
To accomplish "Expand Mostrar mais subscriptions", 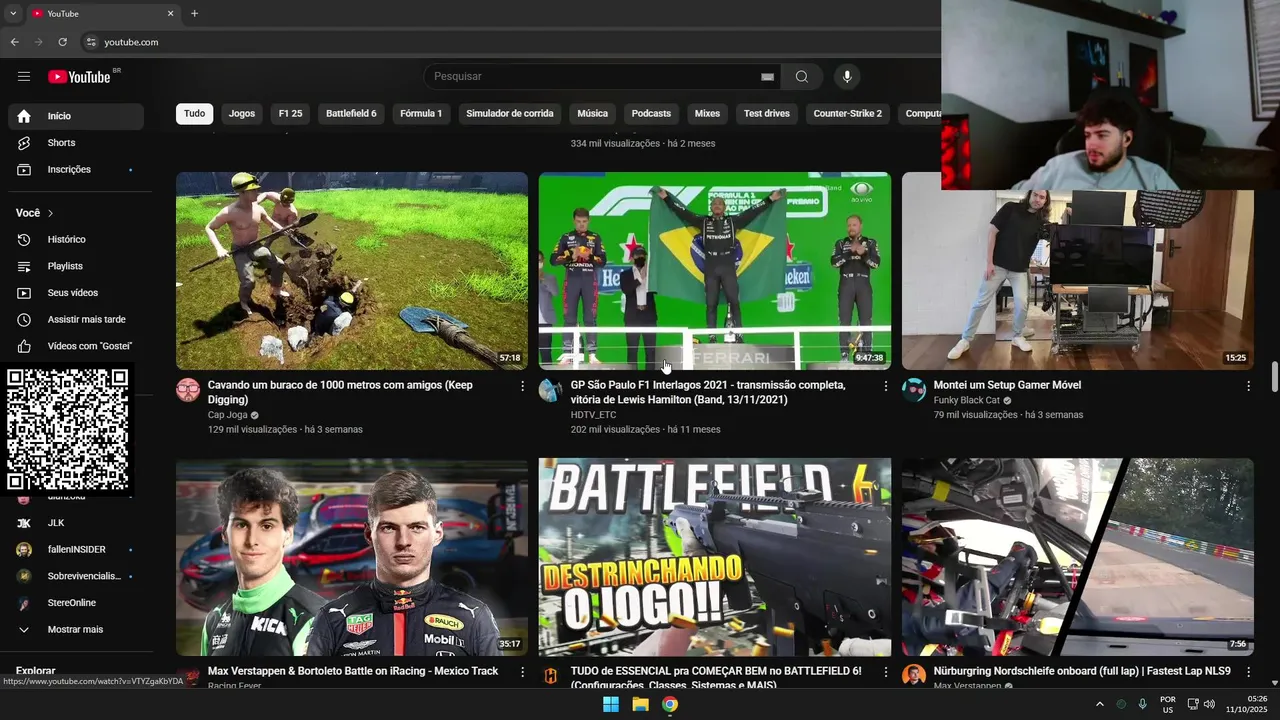I will pyautogui.click(x=76, y=630).
